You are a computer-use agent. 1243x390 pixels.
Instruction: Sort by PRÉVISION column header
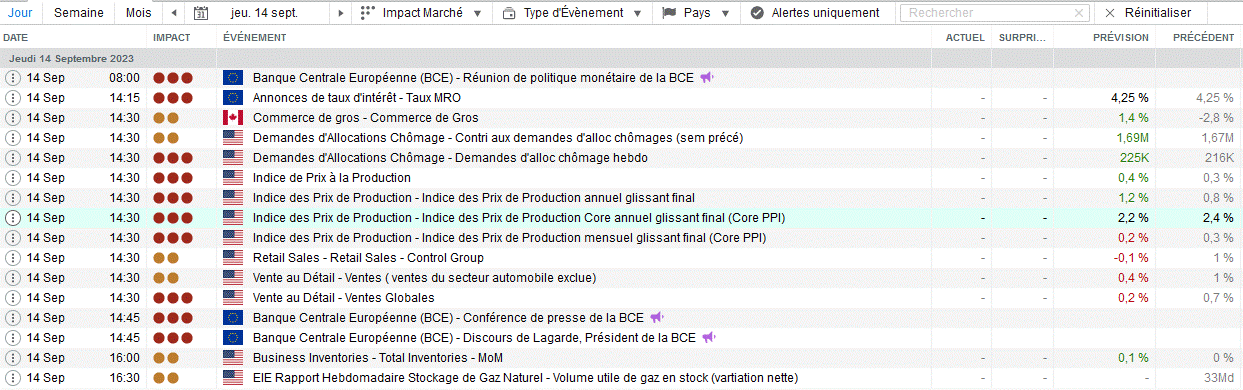[1120, 37]
